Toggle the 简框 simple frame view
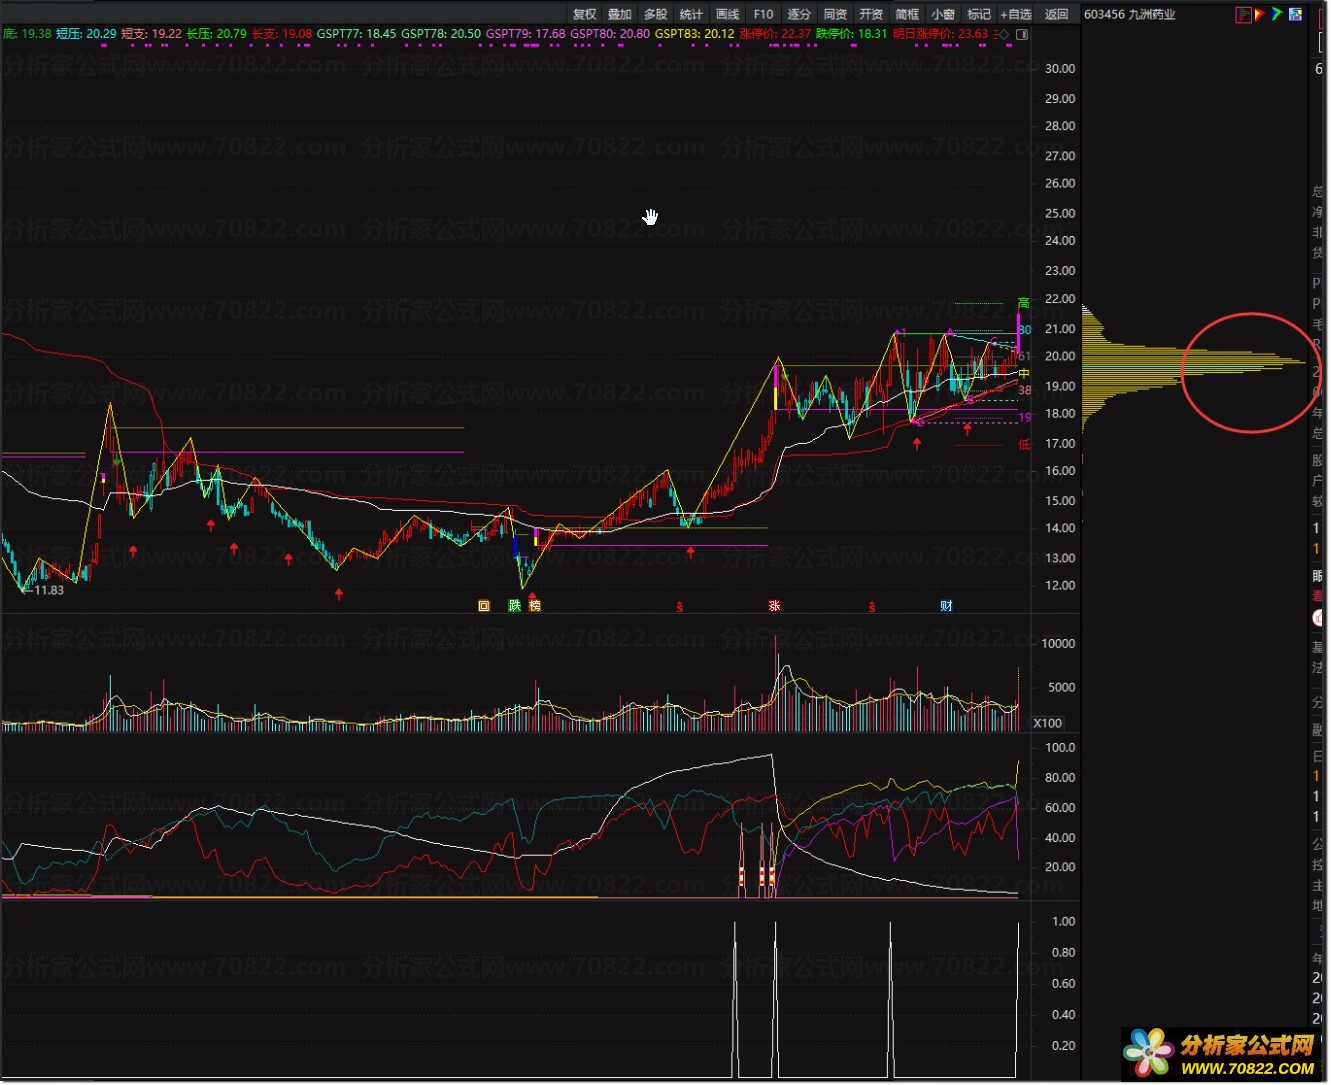1331x1085 pixels. coord(907,14)
